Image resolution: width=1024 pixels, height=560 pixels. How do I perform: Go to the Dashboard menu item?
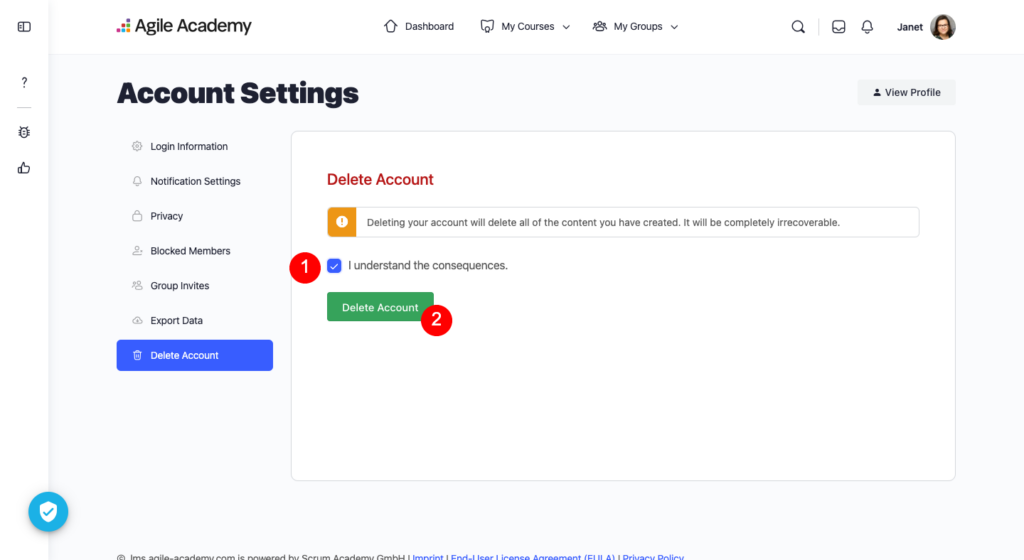(x=419, y=27)
